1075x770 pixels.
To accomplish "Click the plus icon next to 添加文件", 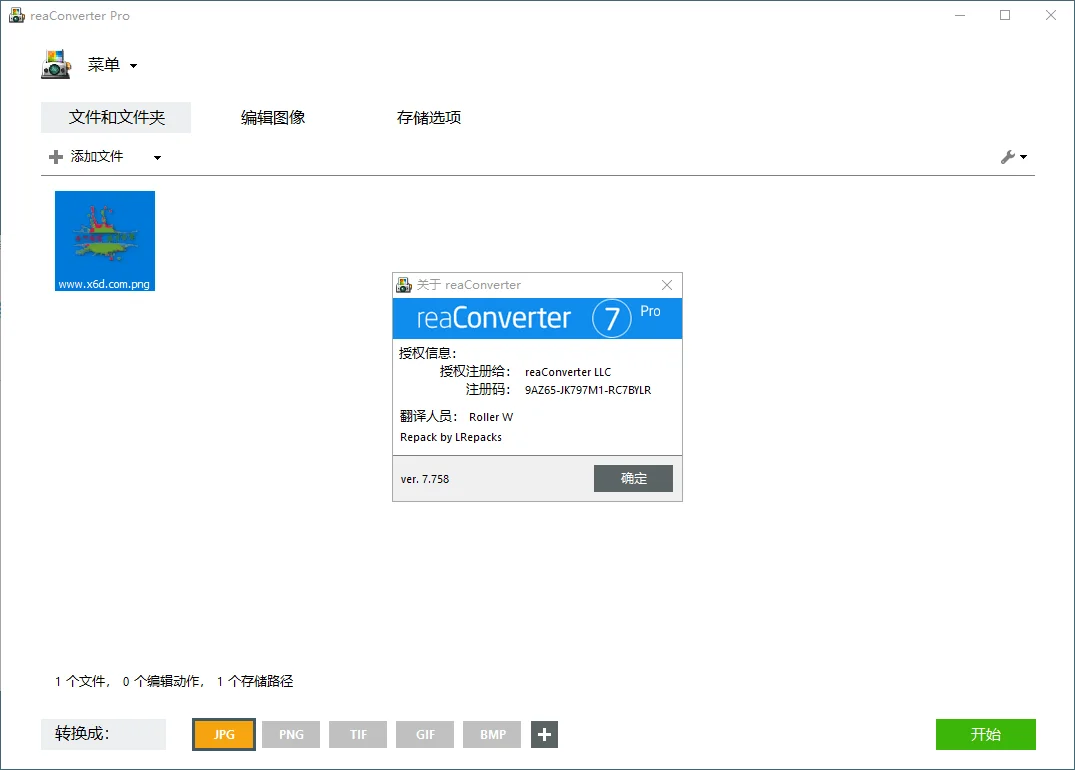I will click(x=56, y=156).
